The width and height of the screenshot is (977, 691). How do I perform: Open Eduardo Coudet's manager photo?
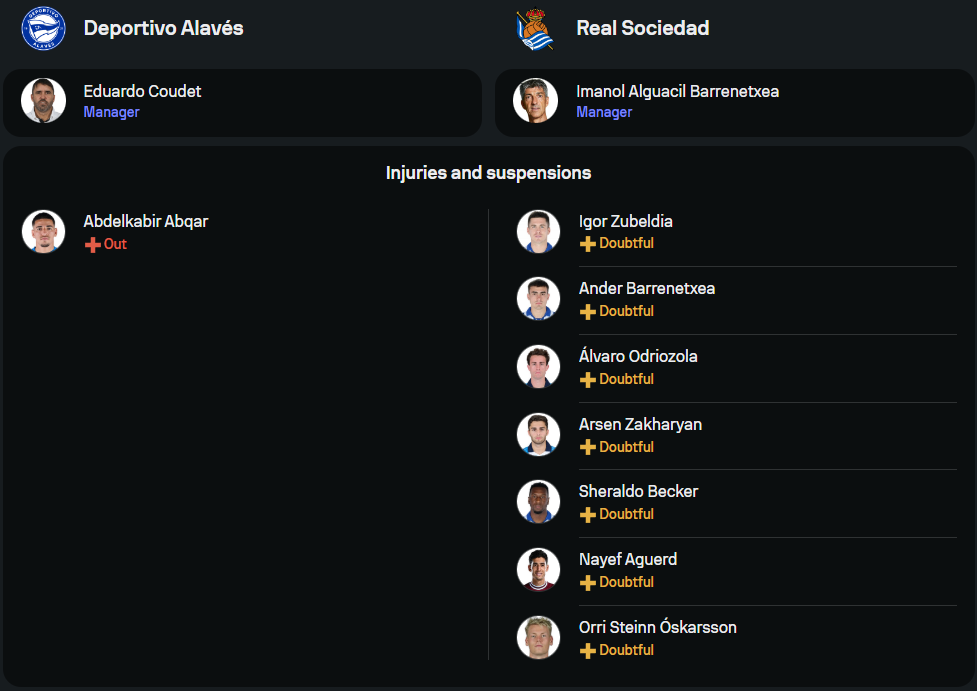[x=43, y=101]
